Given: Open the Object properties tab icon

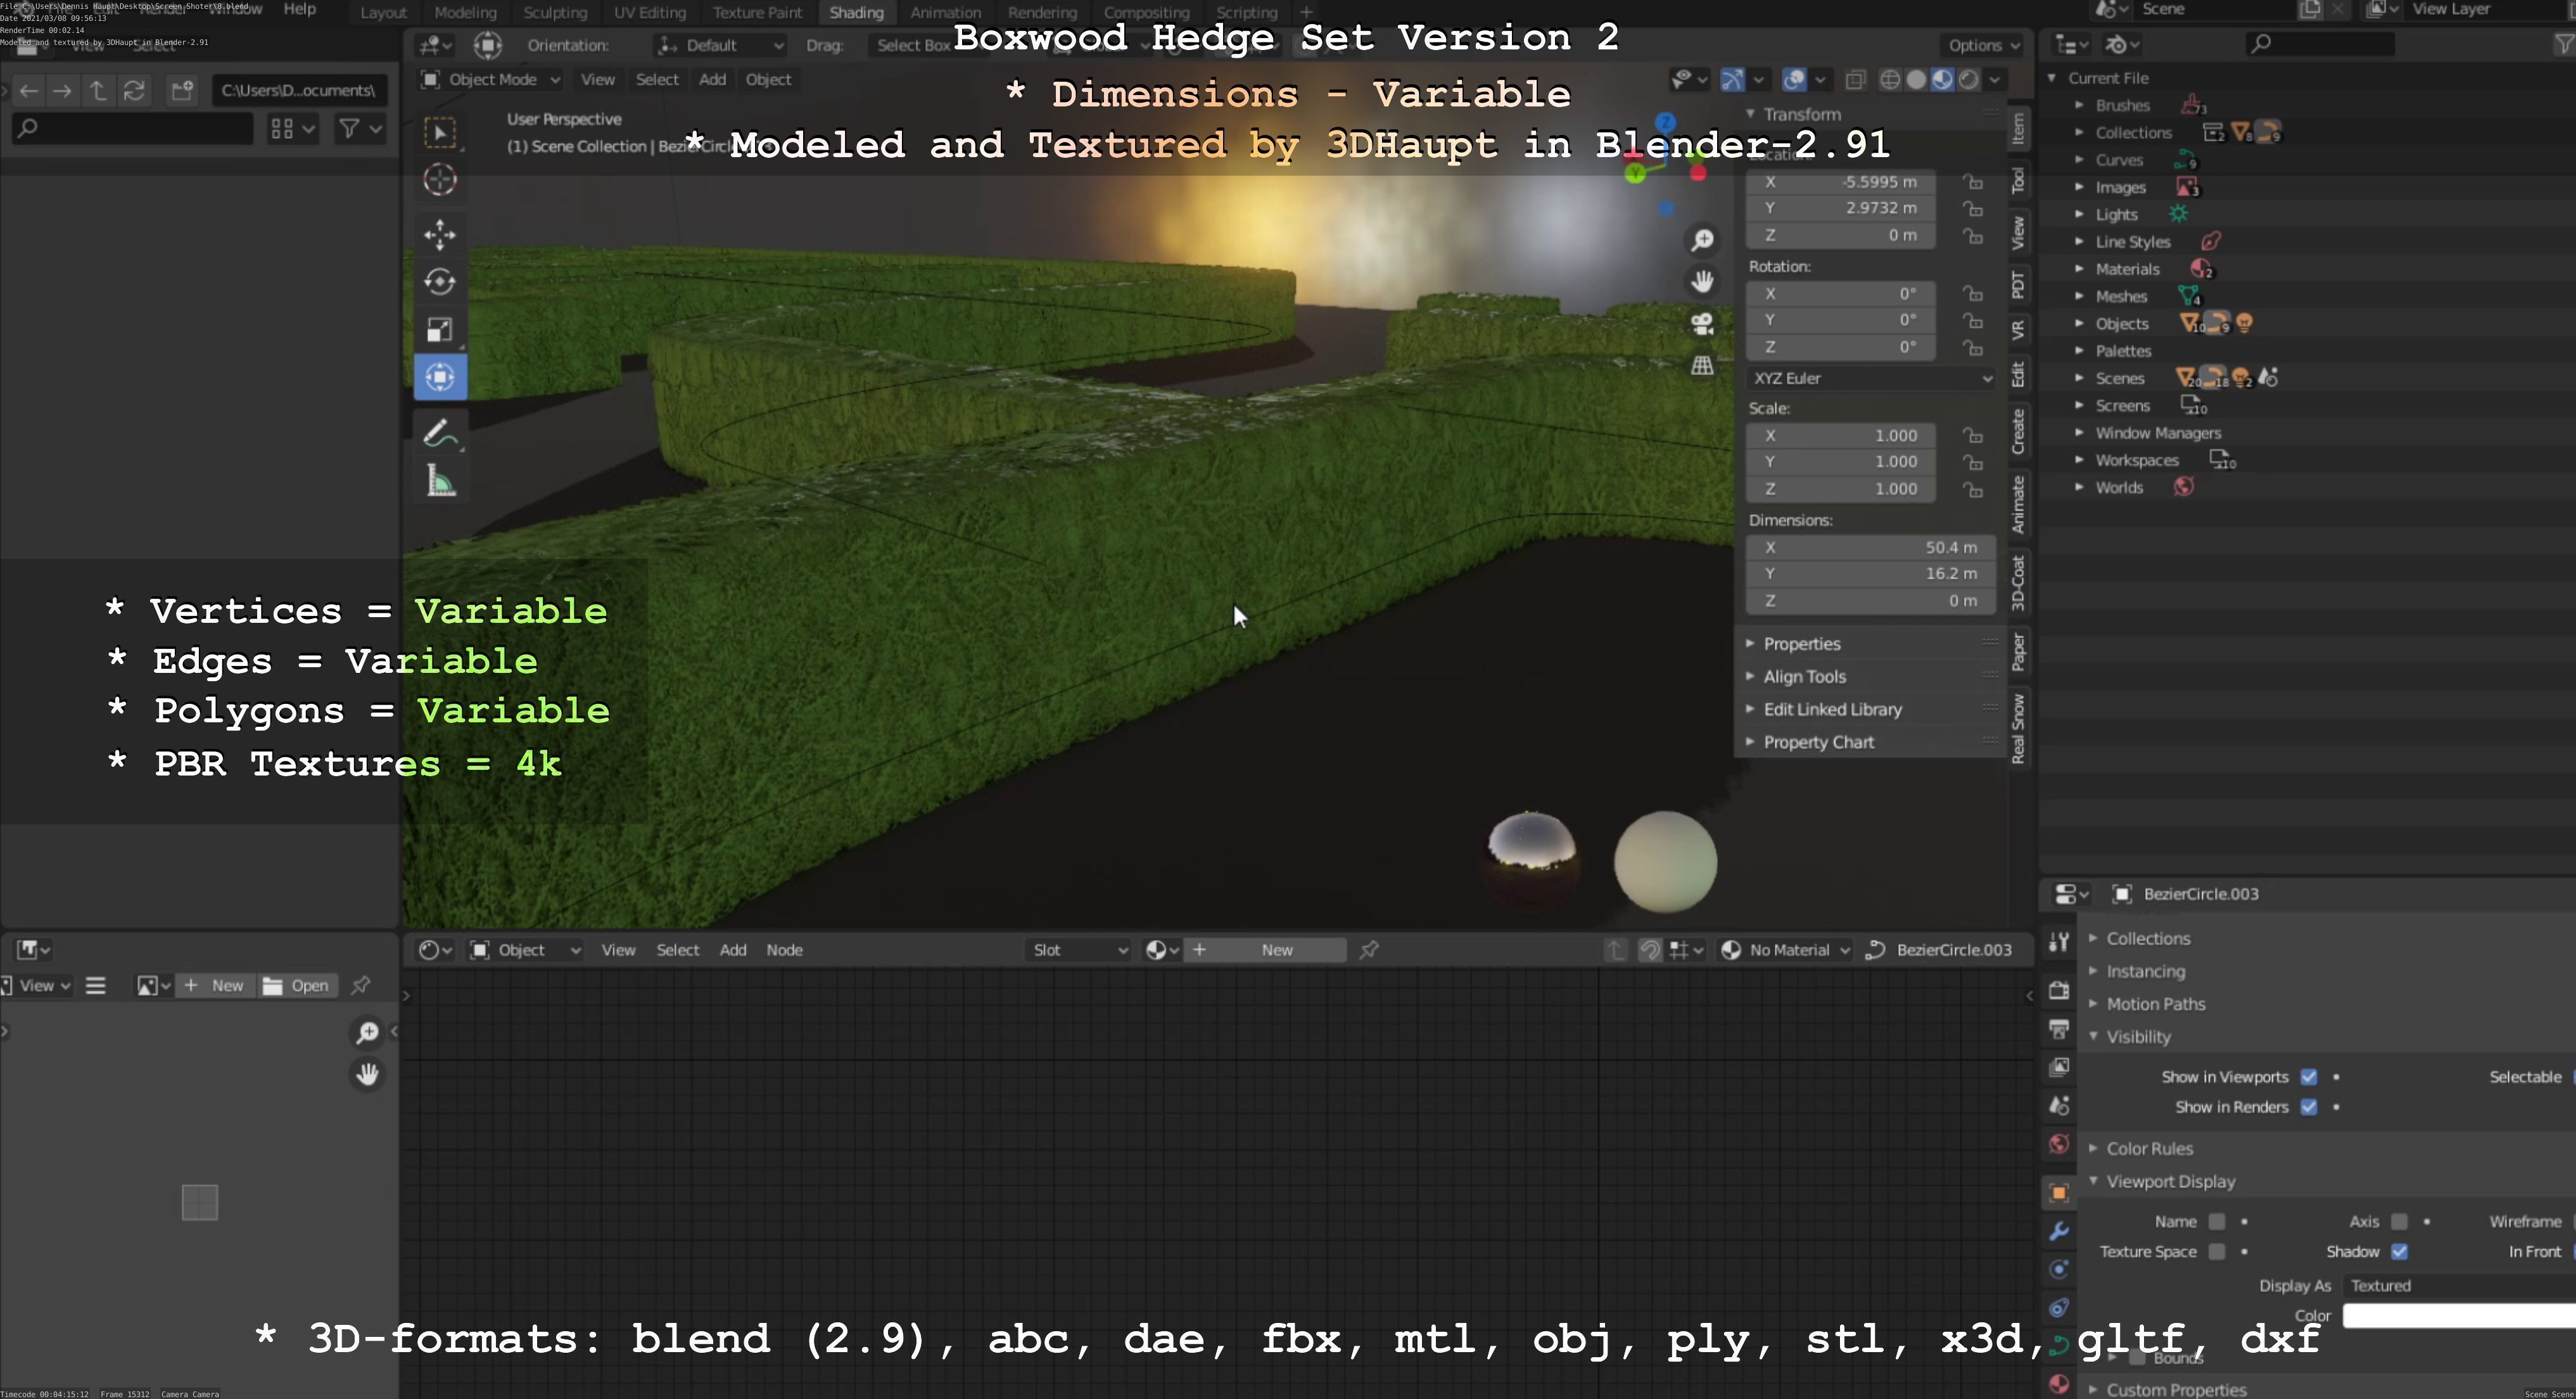Looking at the screenshot, I should (2059, 1193).
